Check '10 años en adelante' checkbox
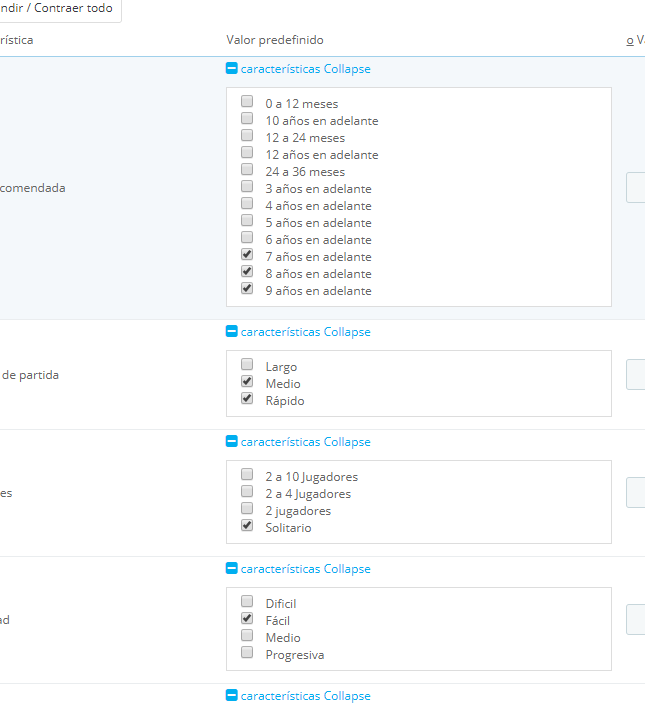The height and width of the screenshot is (704, 645). (247, 118)
